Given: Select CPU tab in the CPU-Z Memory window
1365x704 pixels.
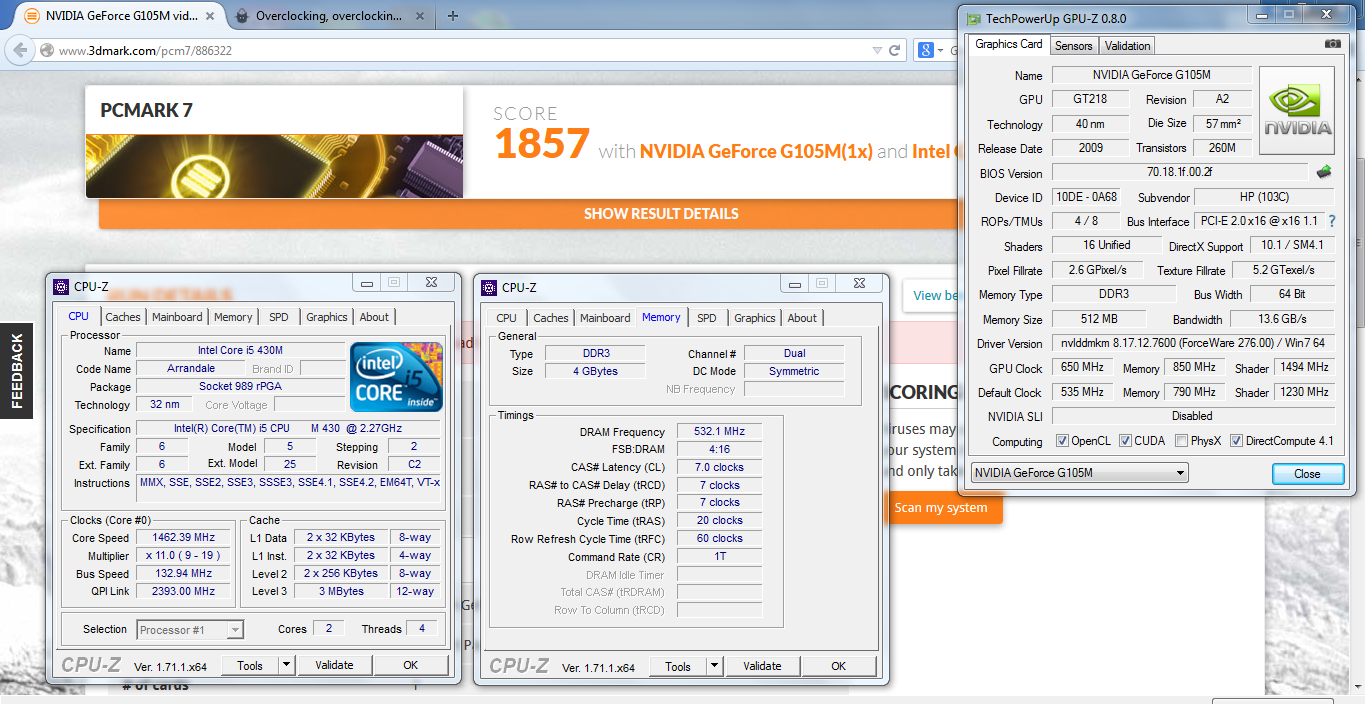Looking at the screenshot, I should [x=507, y=318].
